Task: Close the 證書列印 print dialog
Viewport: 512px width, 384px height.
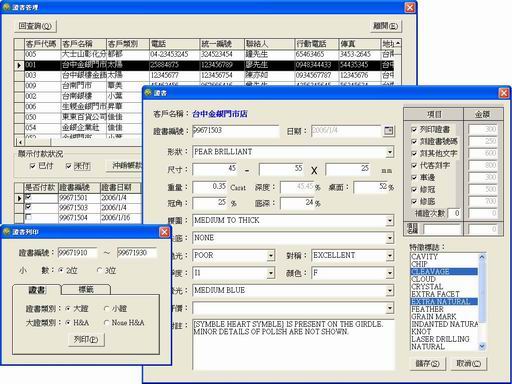Action: tap(165, 232)
